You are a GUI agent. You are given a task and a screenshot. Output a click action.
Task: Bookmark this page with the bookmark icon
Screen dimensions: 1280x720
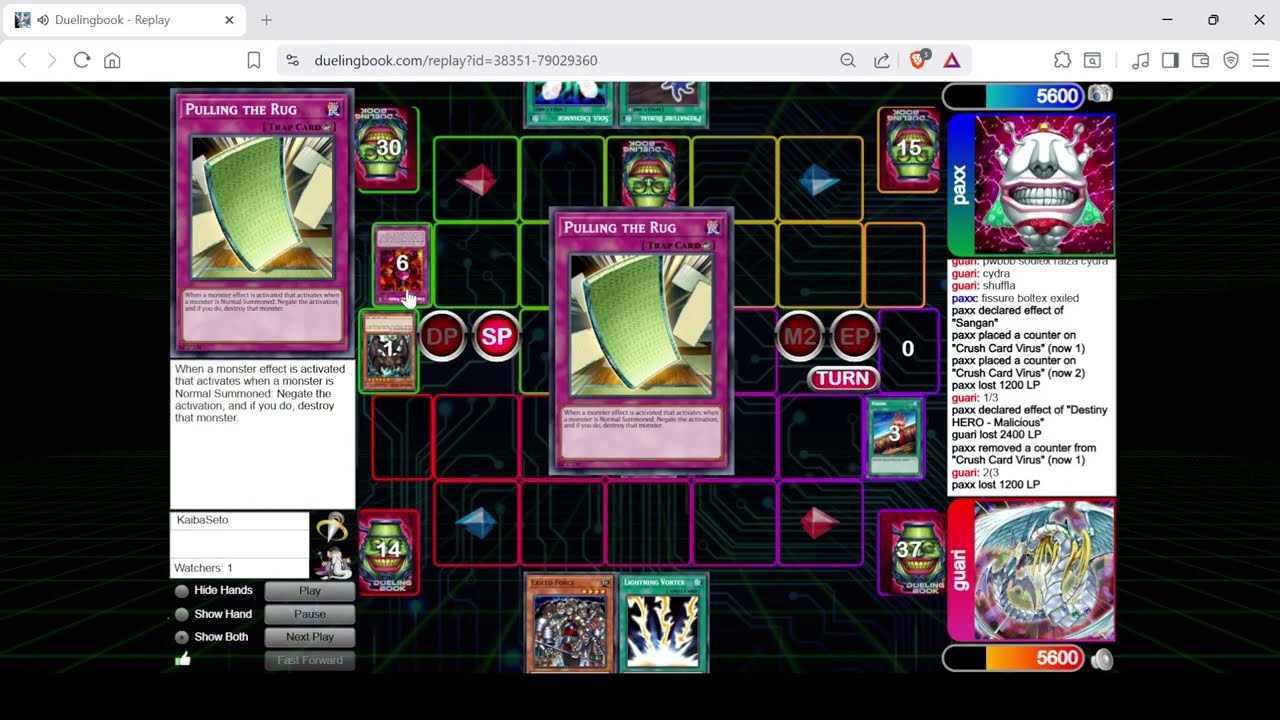254,60
